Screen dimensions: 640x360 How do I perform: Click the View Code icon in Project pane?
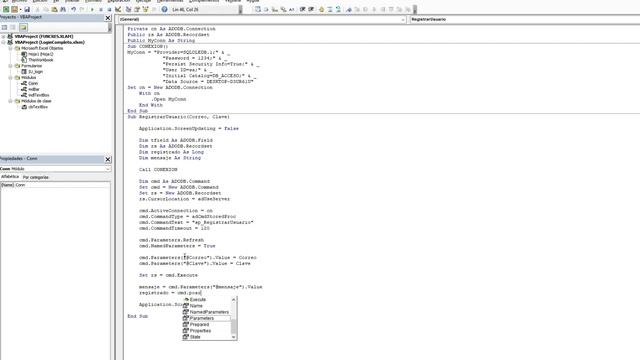pyautogui.click(x=4, y=27)
